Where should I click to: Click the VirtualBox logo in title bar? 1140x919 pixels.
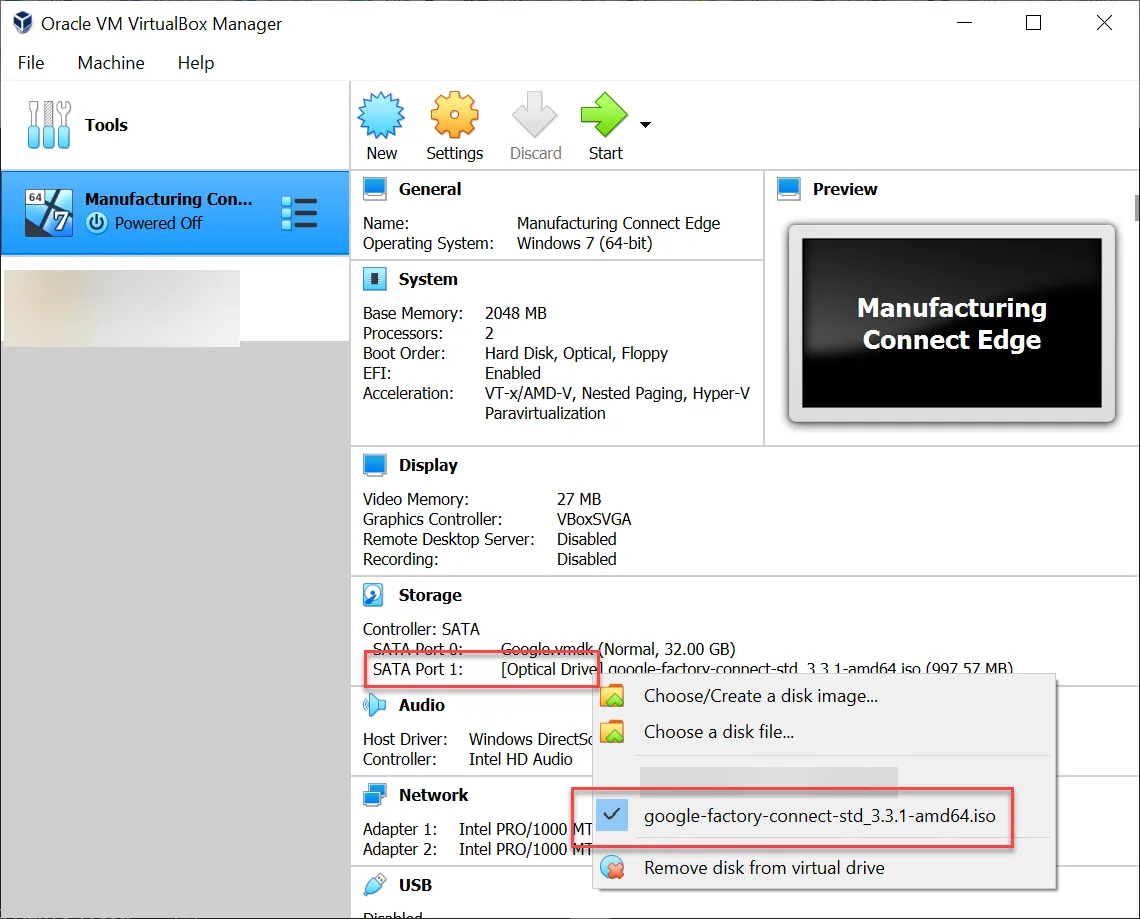(23, 23)
